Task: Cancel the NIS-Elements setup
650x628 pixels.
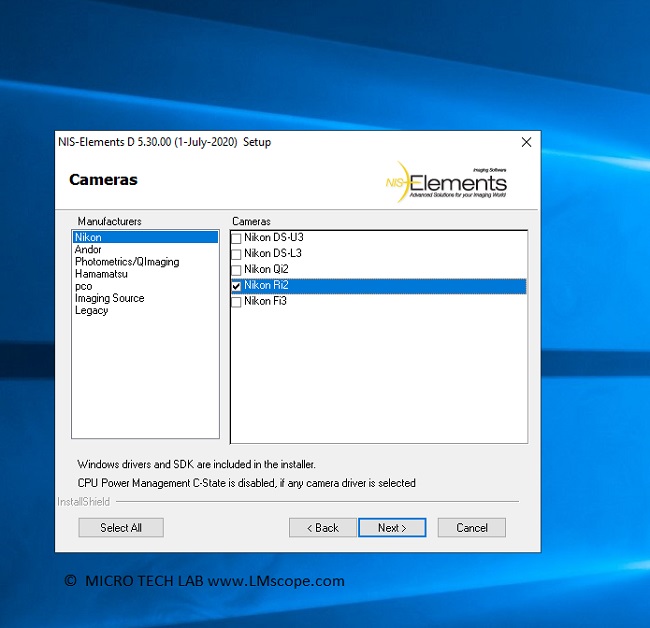Action: point(471,528)
